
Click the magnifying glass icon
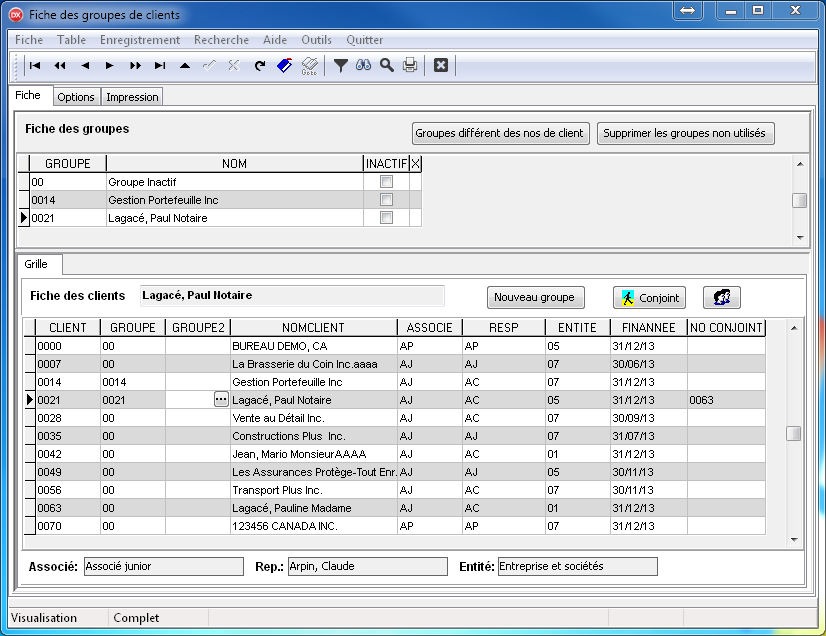point(386,66)
